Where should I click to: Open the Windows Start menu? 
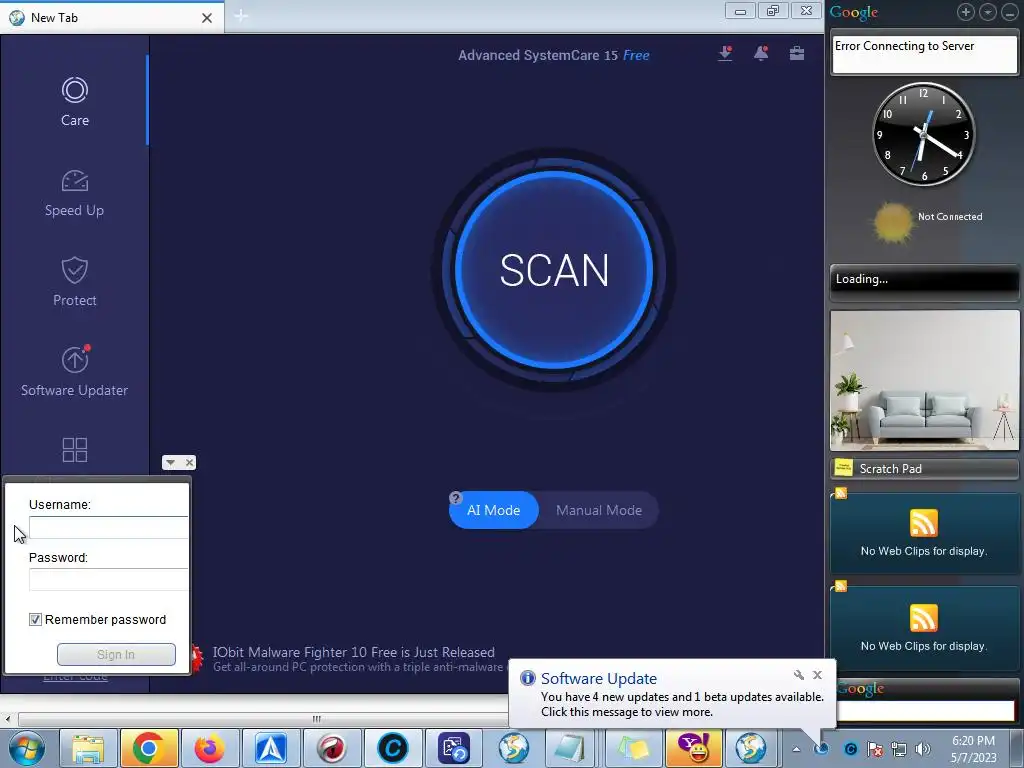26,748
